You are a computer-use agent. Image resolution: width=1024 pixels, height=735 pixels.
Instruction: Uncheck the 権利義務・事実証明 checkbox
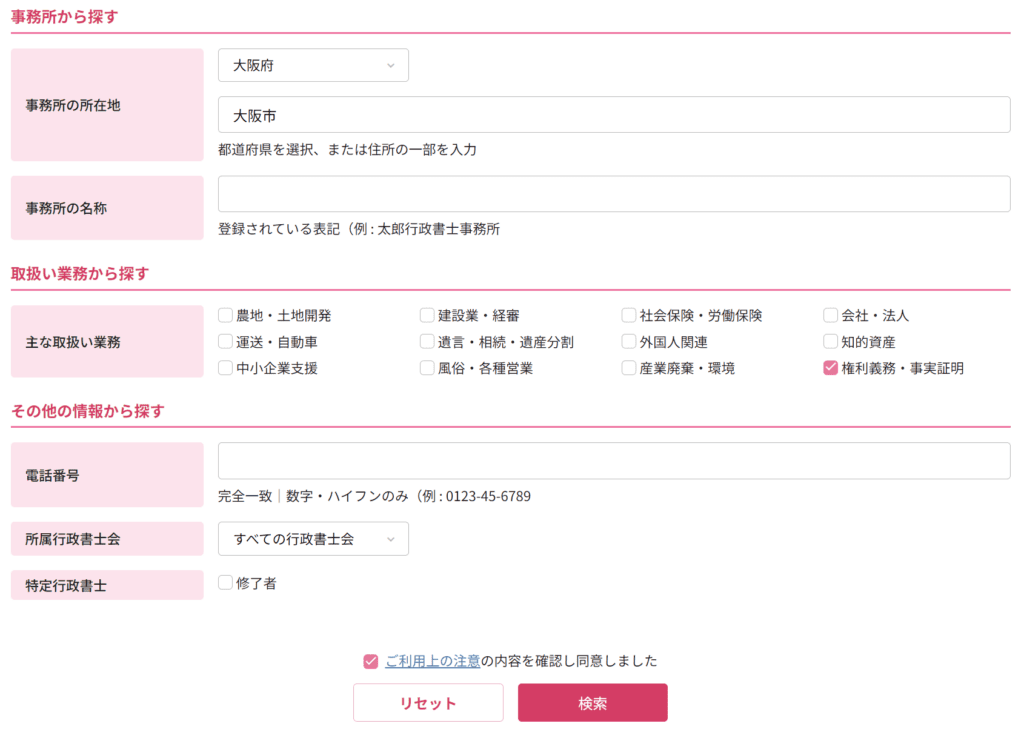[830, 368]
